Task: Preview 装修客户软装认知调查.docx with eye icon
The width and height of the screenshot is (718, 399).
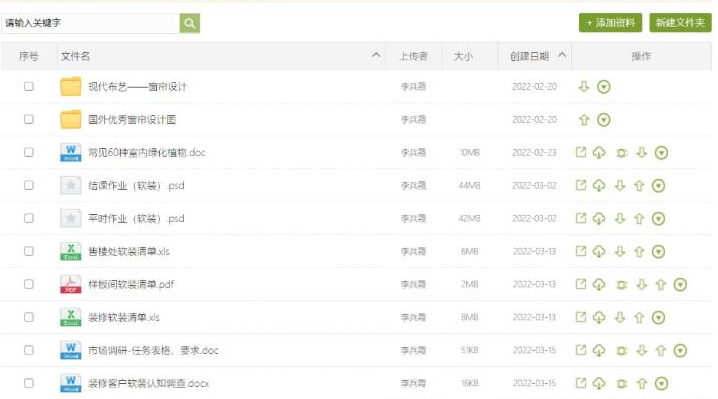Action: click(621, 384)
